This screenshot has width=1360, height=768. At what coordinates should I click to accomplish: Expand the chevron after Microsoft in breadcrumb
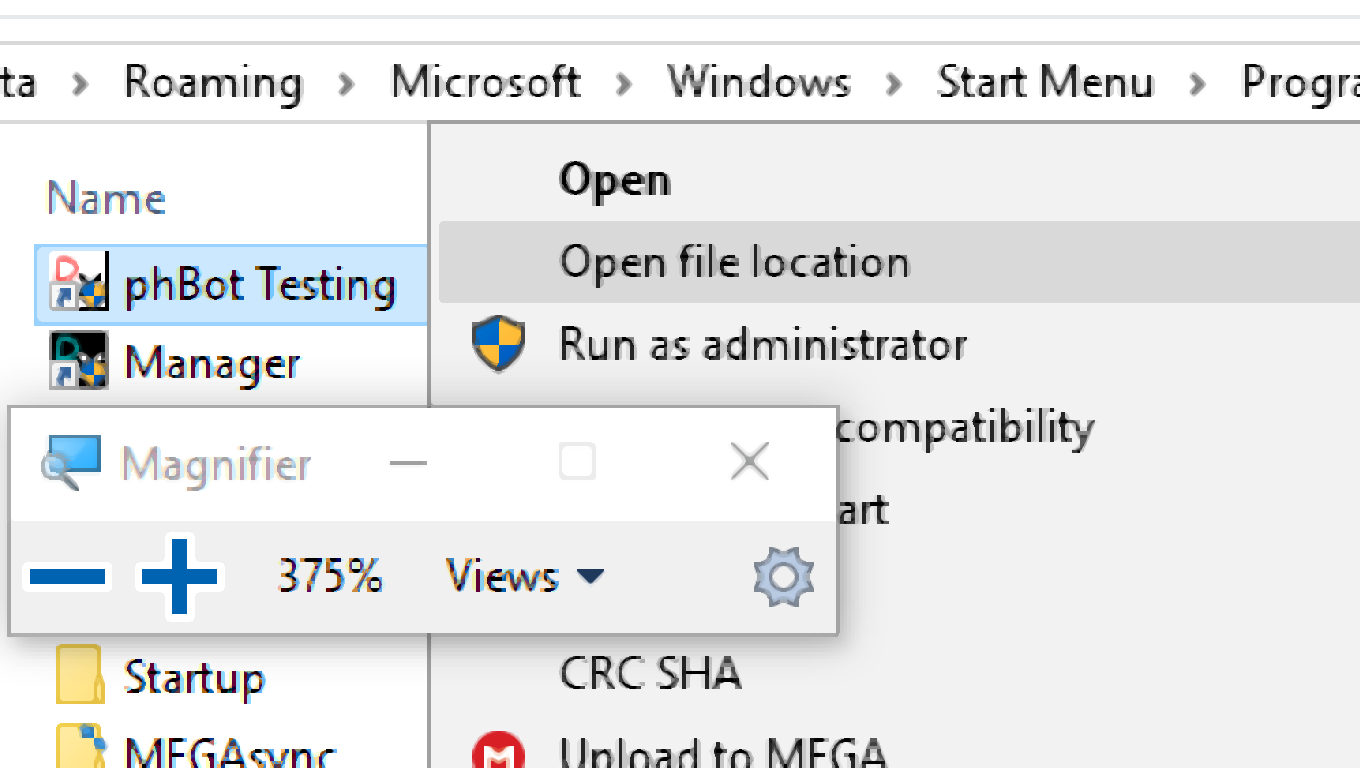coord(624,83)
